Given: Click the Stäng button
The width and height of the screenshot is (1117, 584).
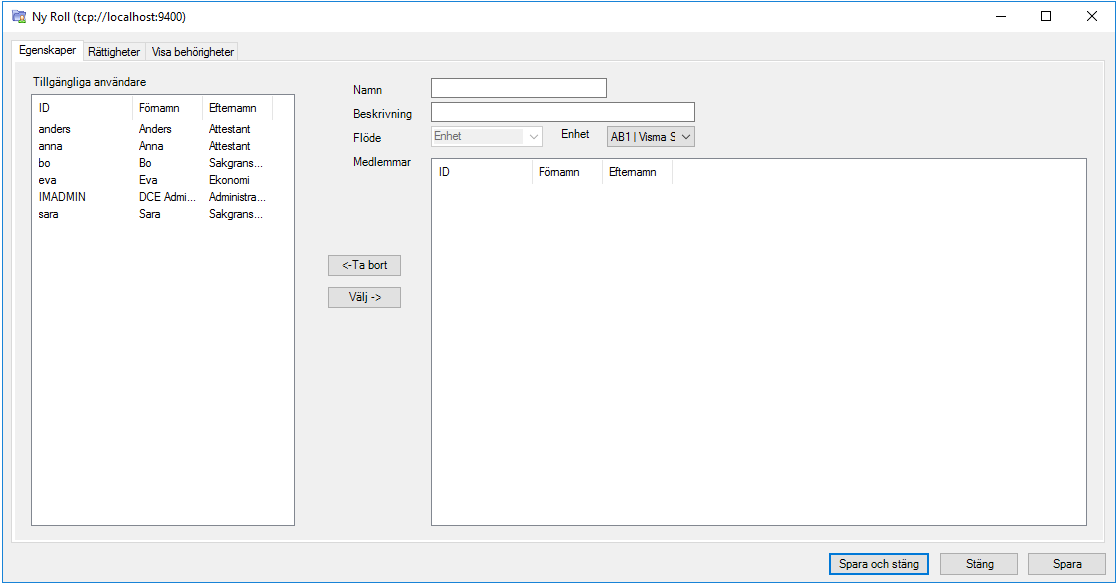Looking at the screenshot, I should [x=978, y=563].
